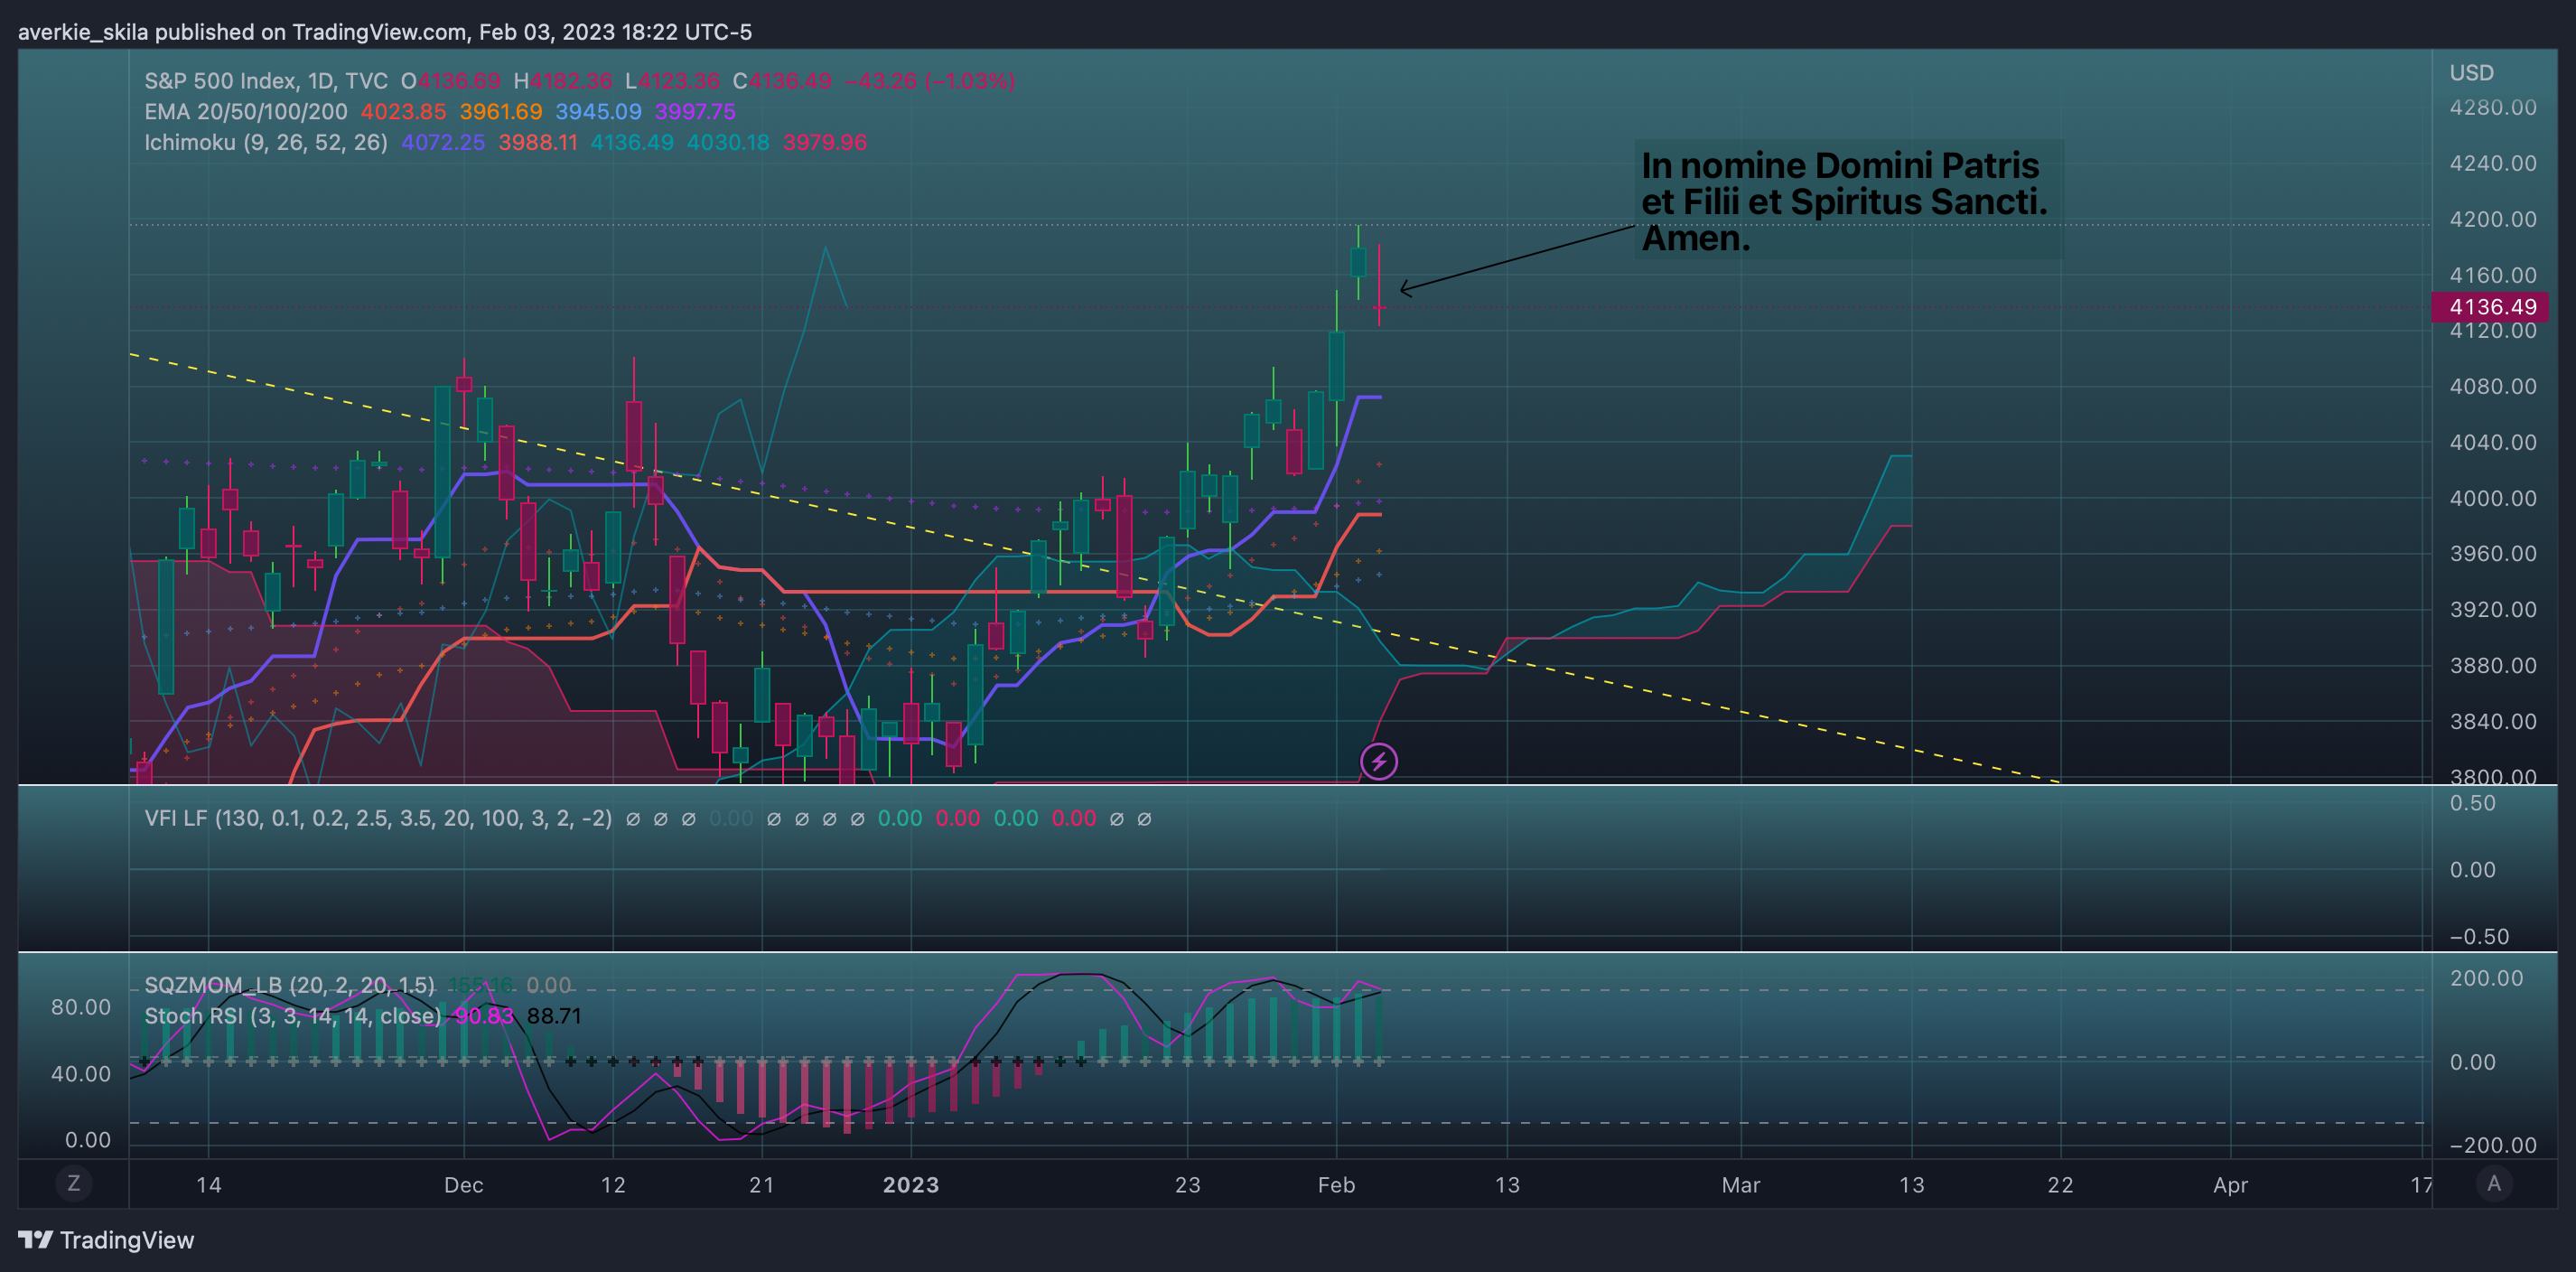Click the Stoch RSI indicator label
2576x1272 pixels.
(292, 1016)
